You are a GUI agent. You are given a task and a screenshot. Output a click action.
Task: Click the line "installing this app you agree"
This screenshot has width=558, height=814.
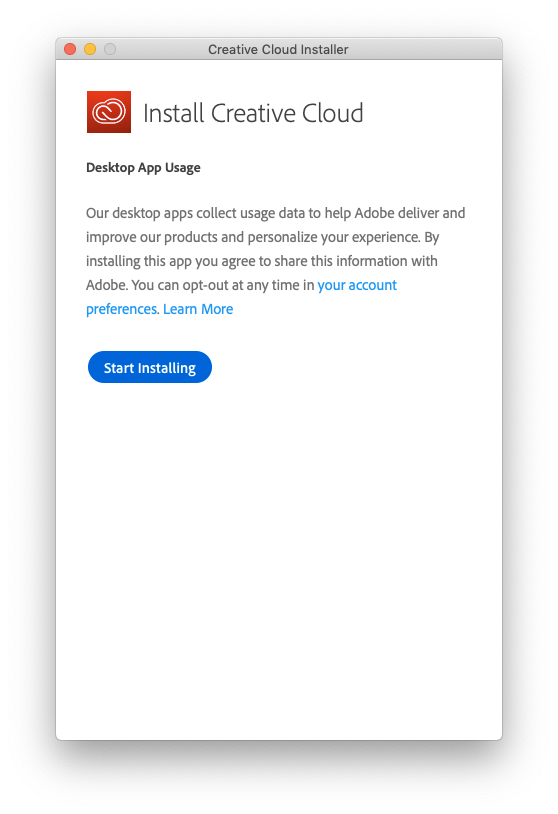point(262,261)
